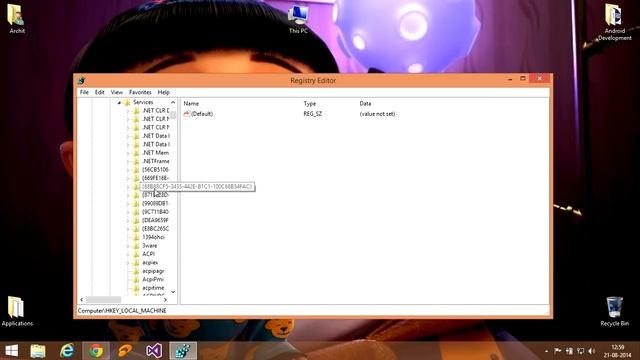The image size is (640, 360).
Task: Expand the {DEA9659F key
Action: [x=128, y=220]
